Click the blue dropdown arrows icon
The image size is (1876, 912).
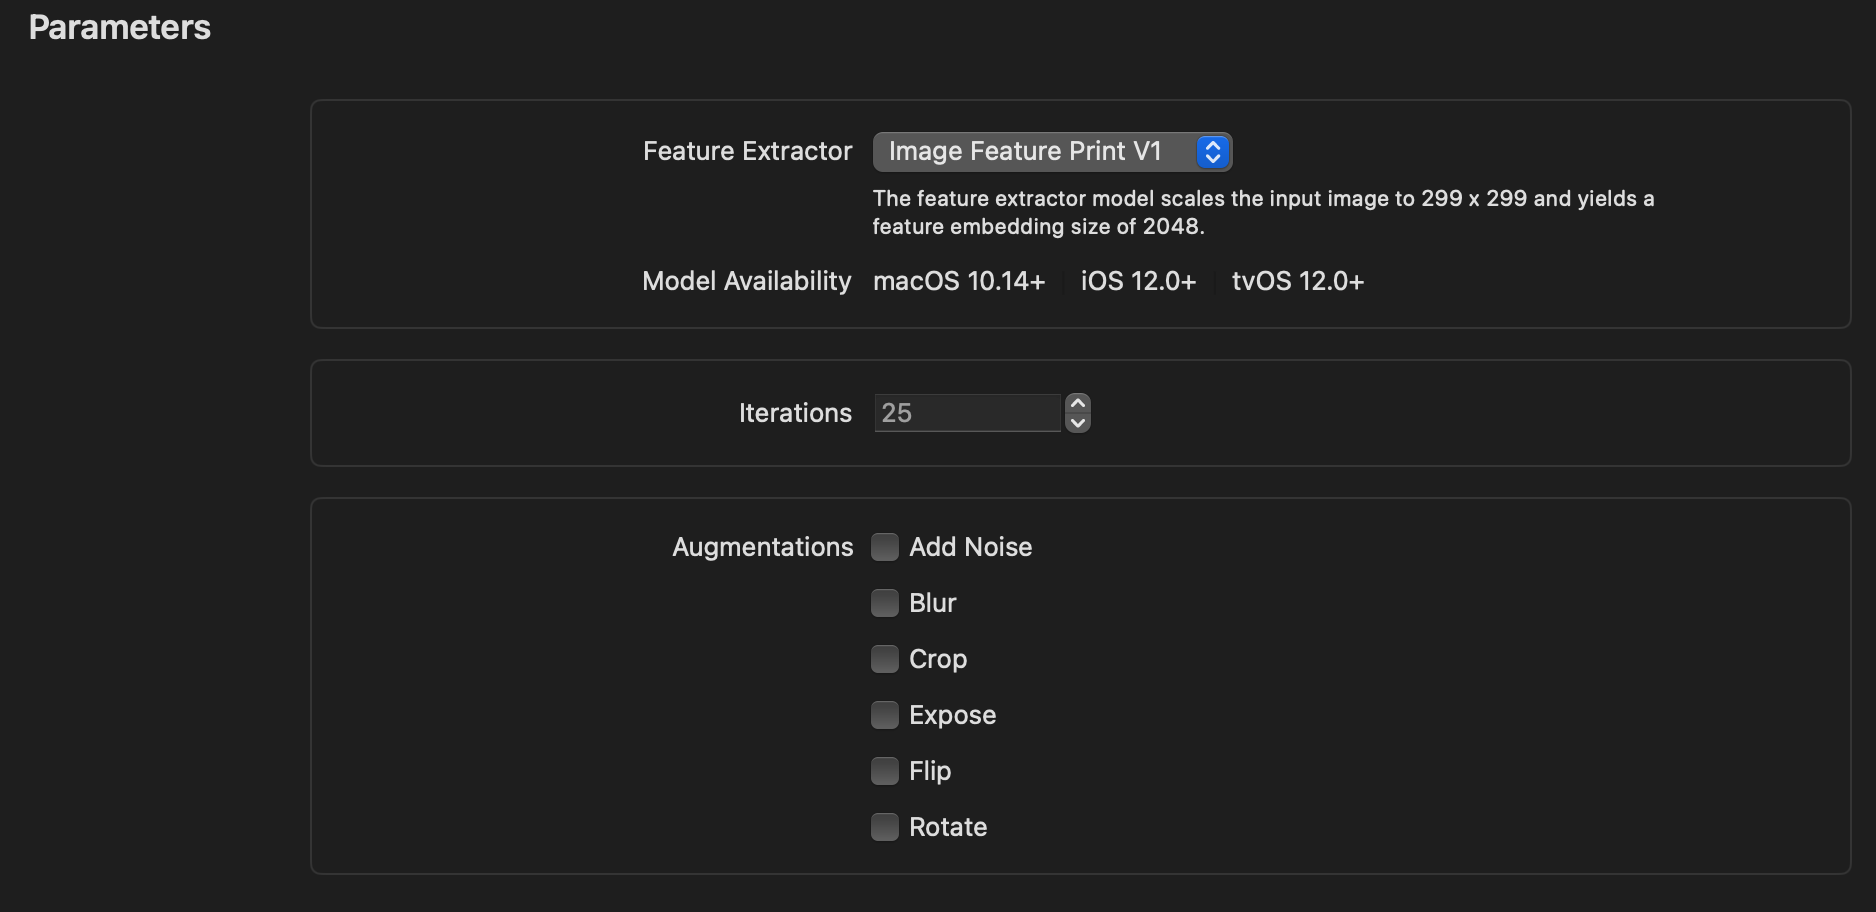1213,152
